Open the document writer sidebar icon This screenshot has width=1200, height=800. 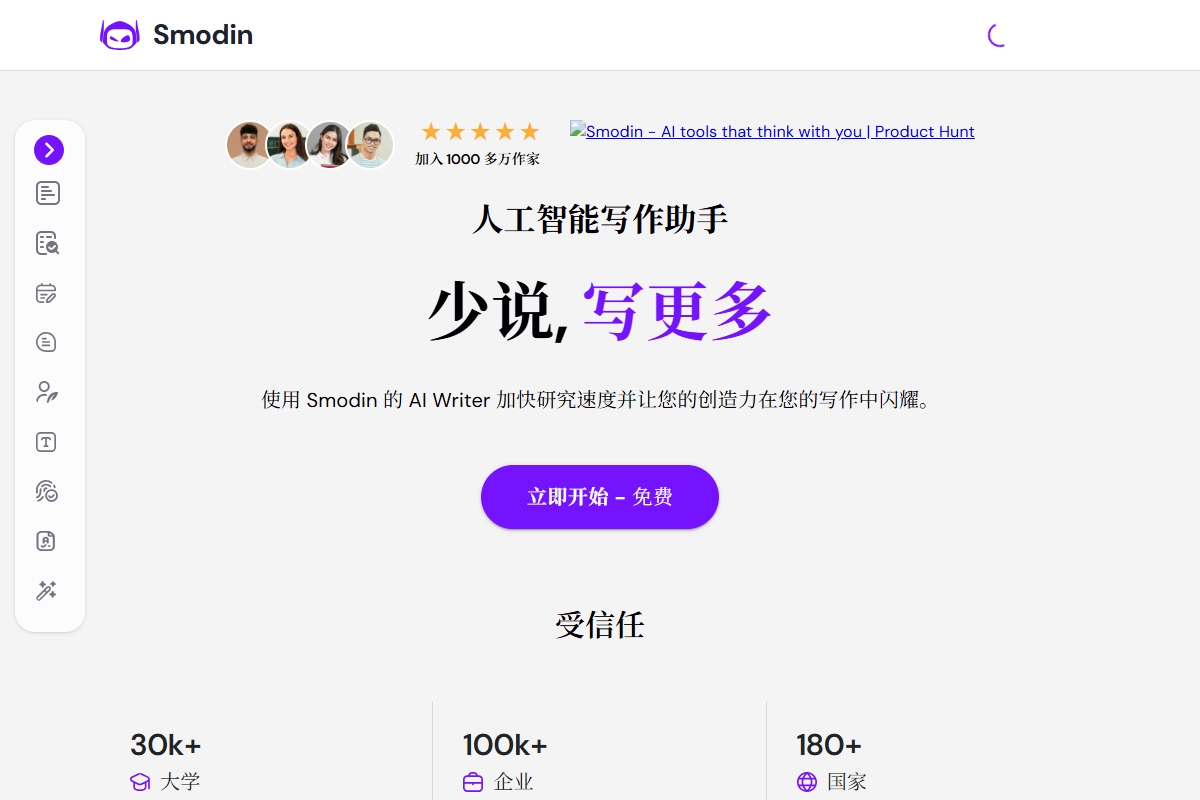coord(48,193)
